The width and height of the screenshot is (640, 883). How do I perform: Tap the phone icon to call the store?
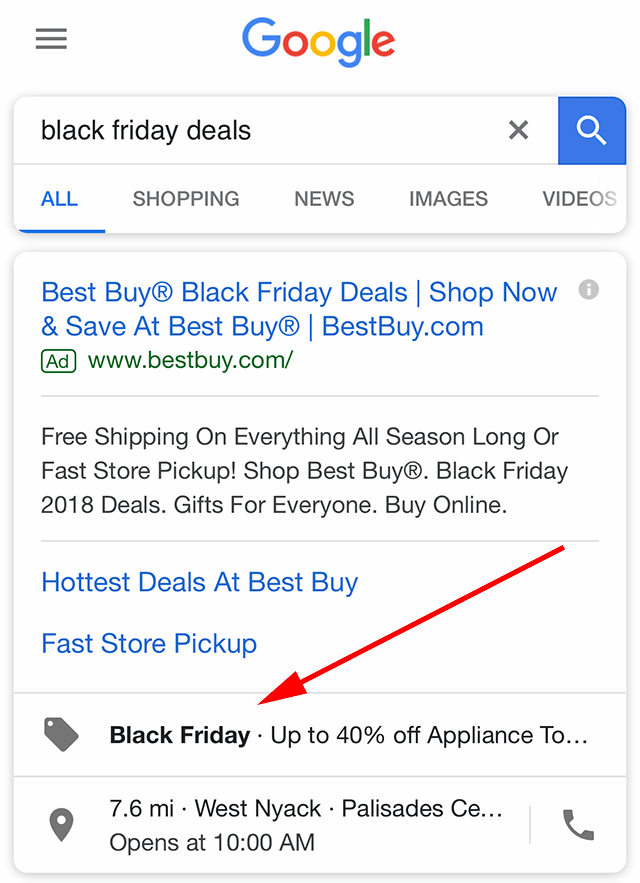(578, 824)
